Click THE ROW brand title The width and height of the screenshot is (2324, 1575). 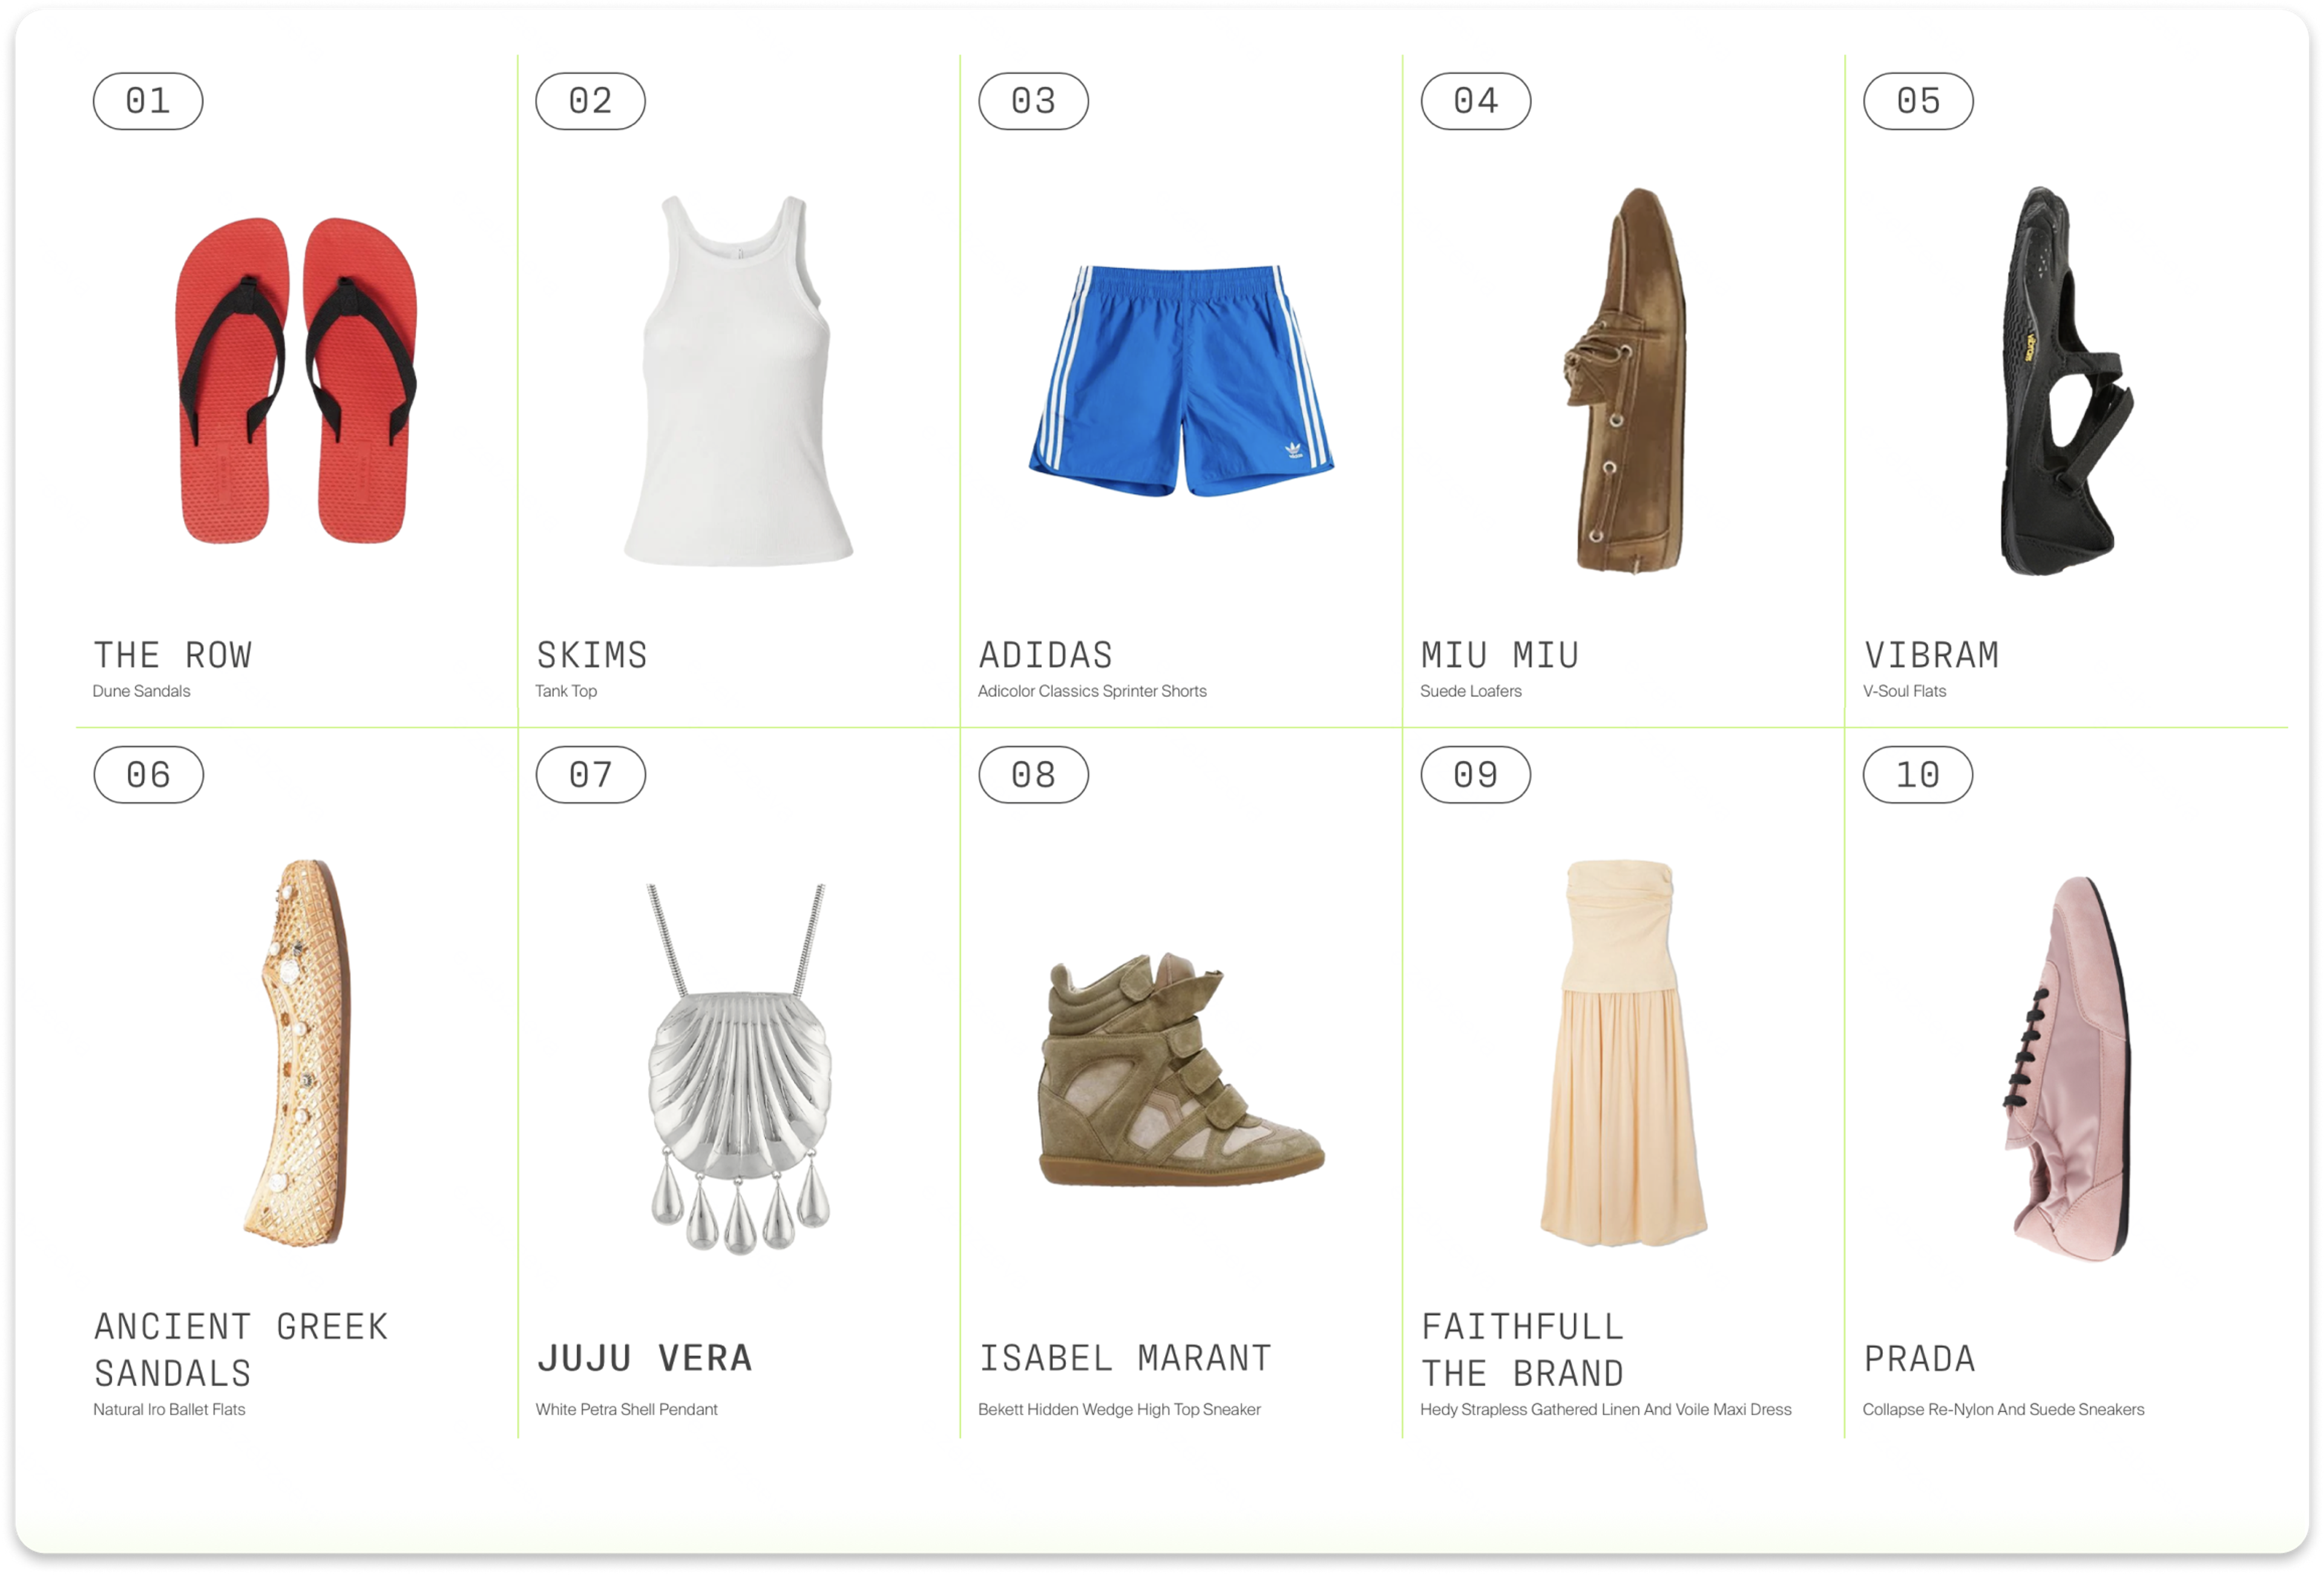[x=172, y=656]
